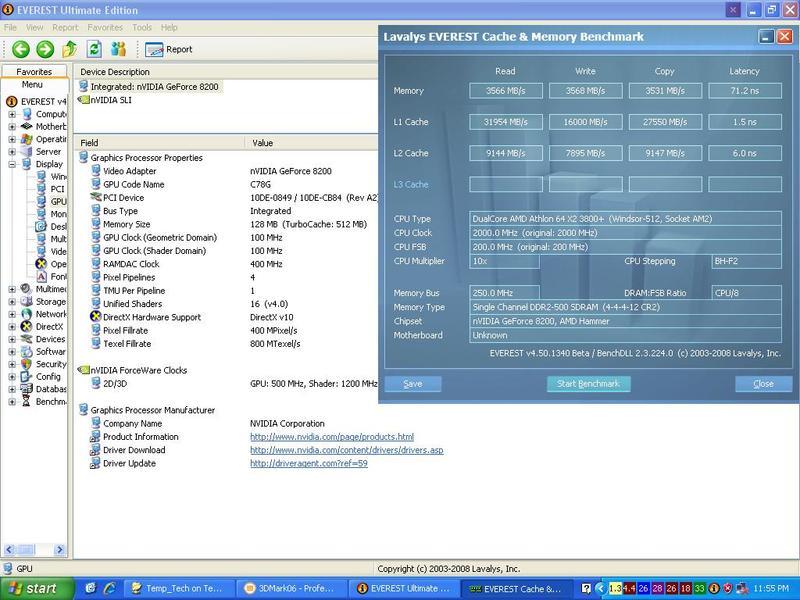Select the PCI item under Display
The height and width of the screenshot is (600, 800).
click(x=57, y=189)
